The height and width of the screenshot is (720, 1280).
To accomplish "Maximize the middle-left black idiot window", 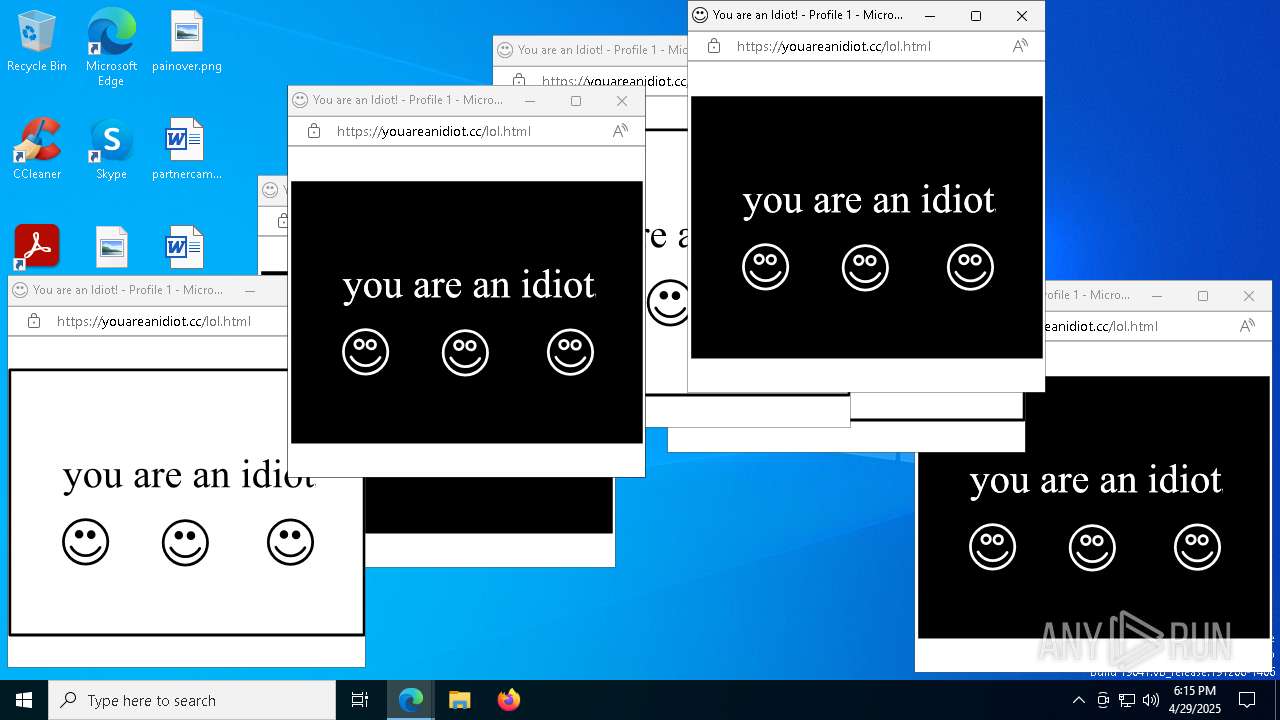I will [576, 101].
